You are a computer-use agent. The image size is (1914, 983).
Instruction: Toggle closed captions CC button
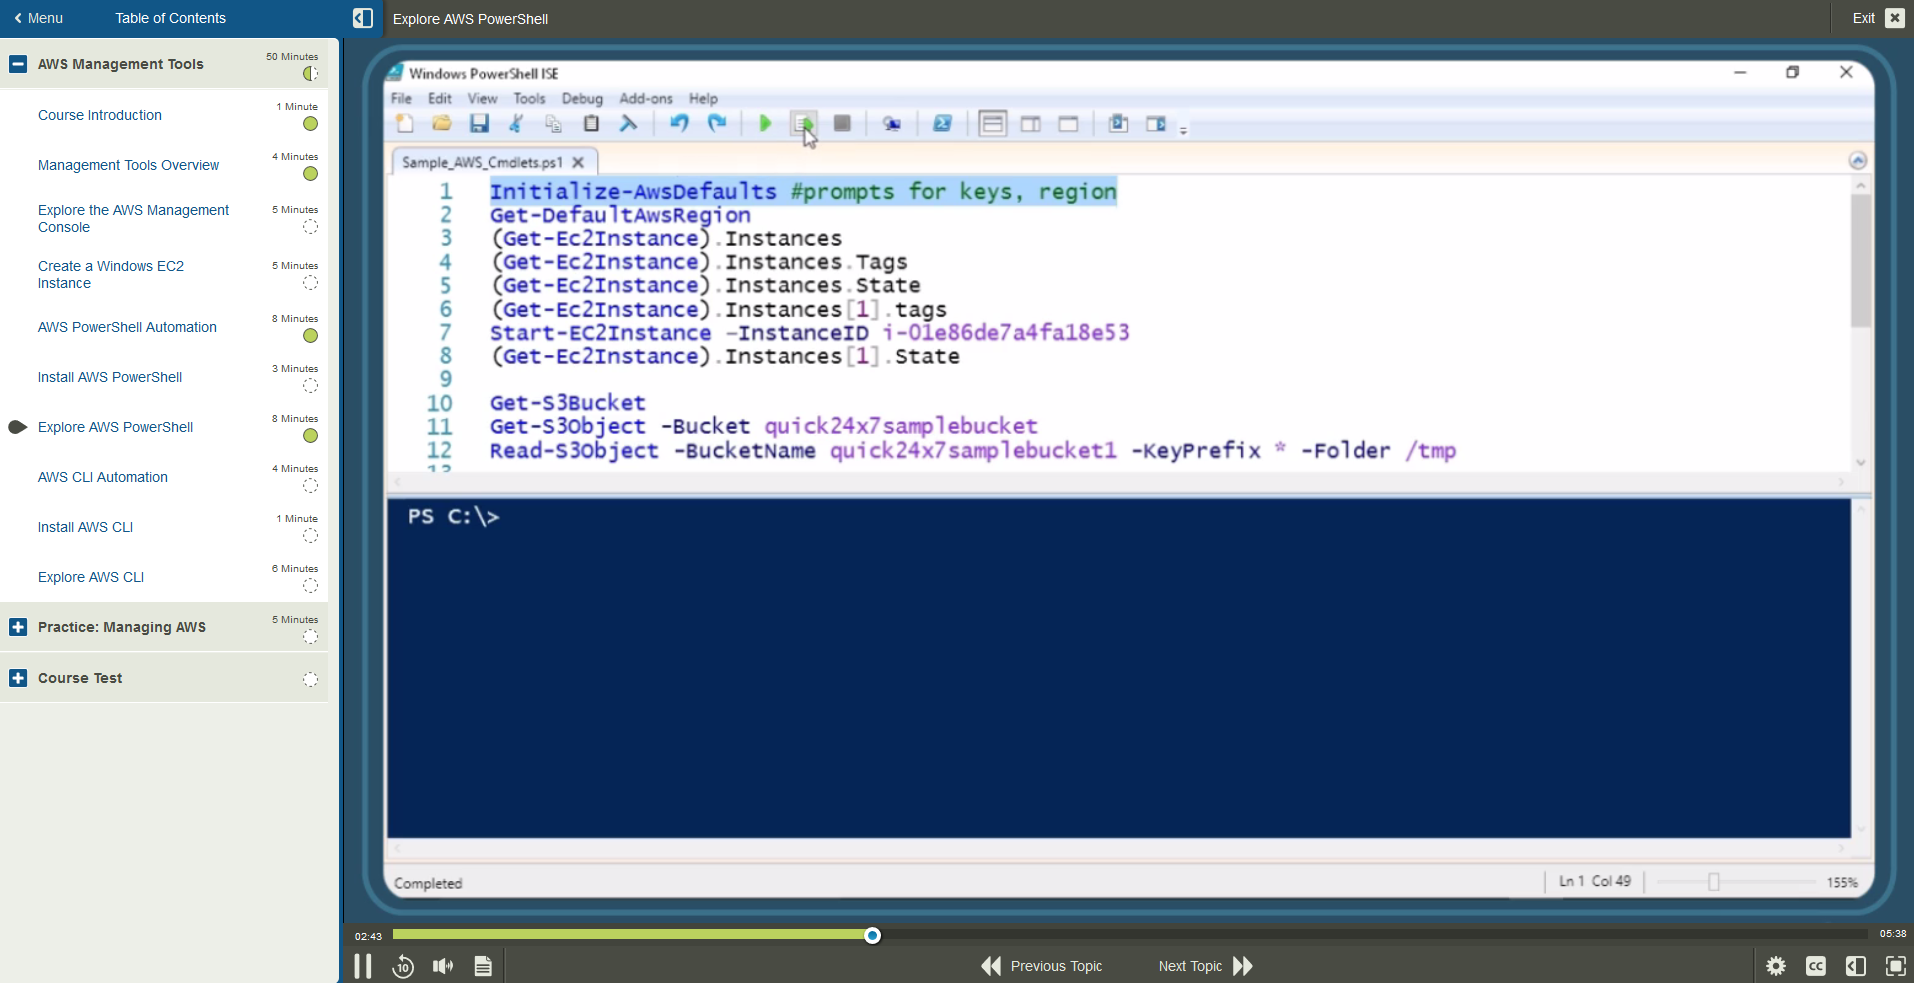click(1816, 966)
